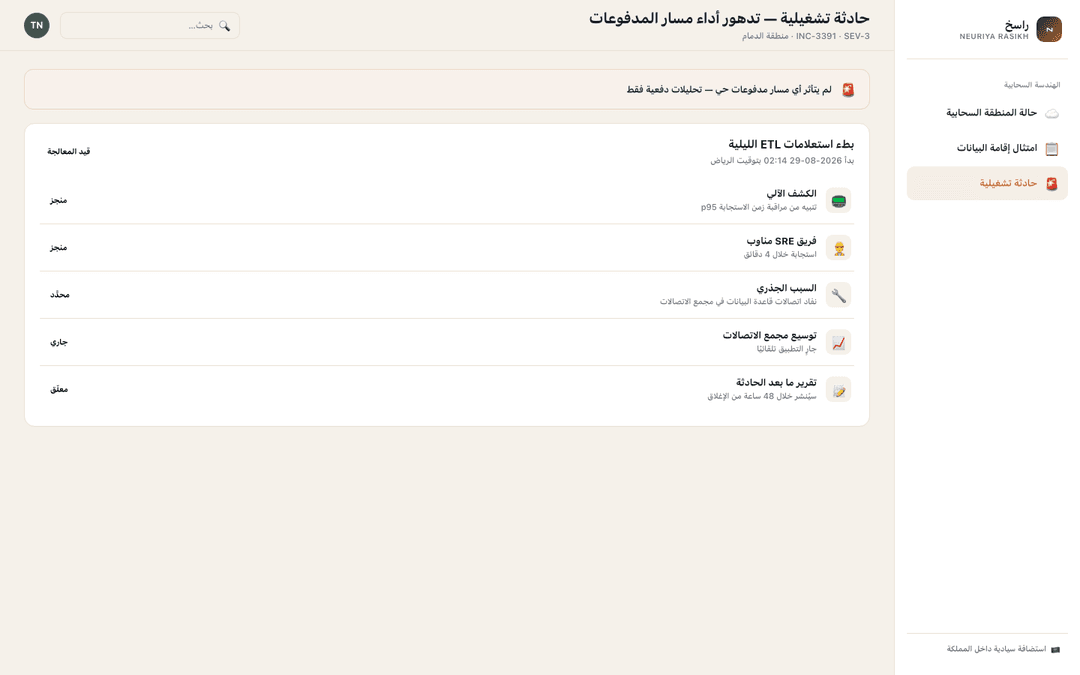1080x675 pixels.
Task: Click the wrench icon for السبب الجذري
Action: click(x=838, y=295)
